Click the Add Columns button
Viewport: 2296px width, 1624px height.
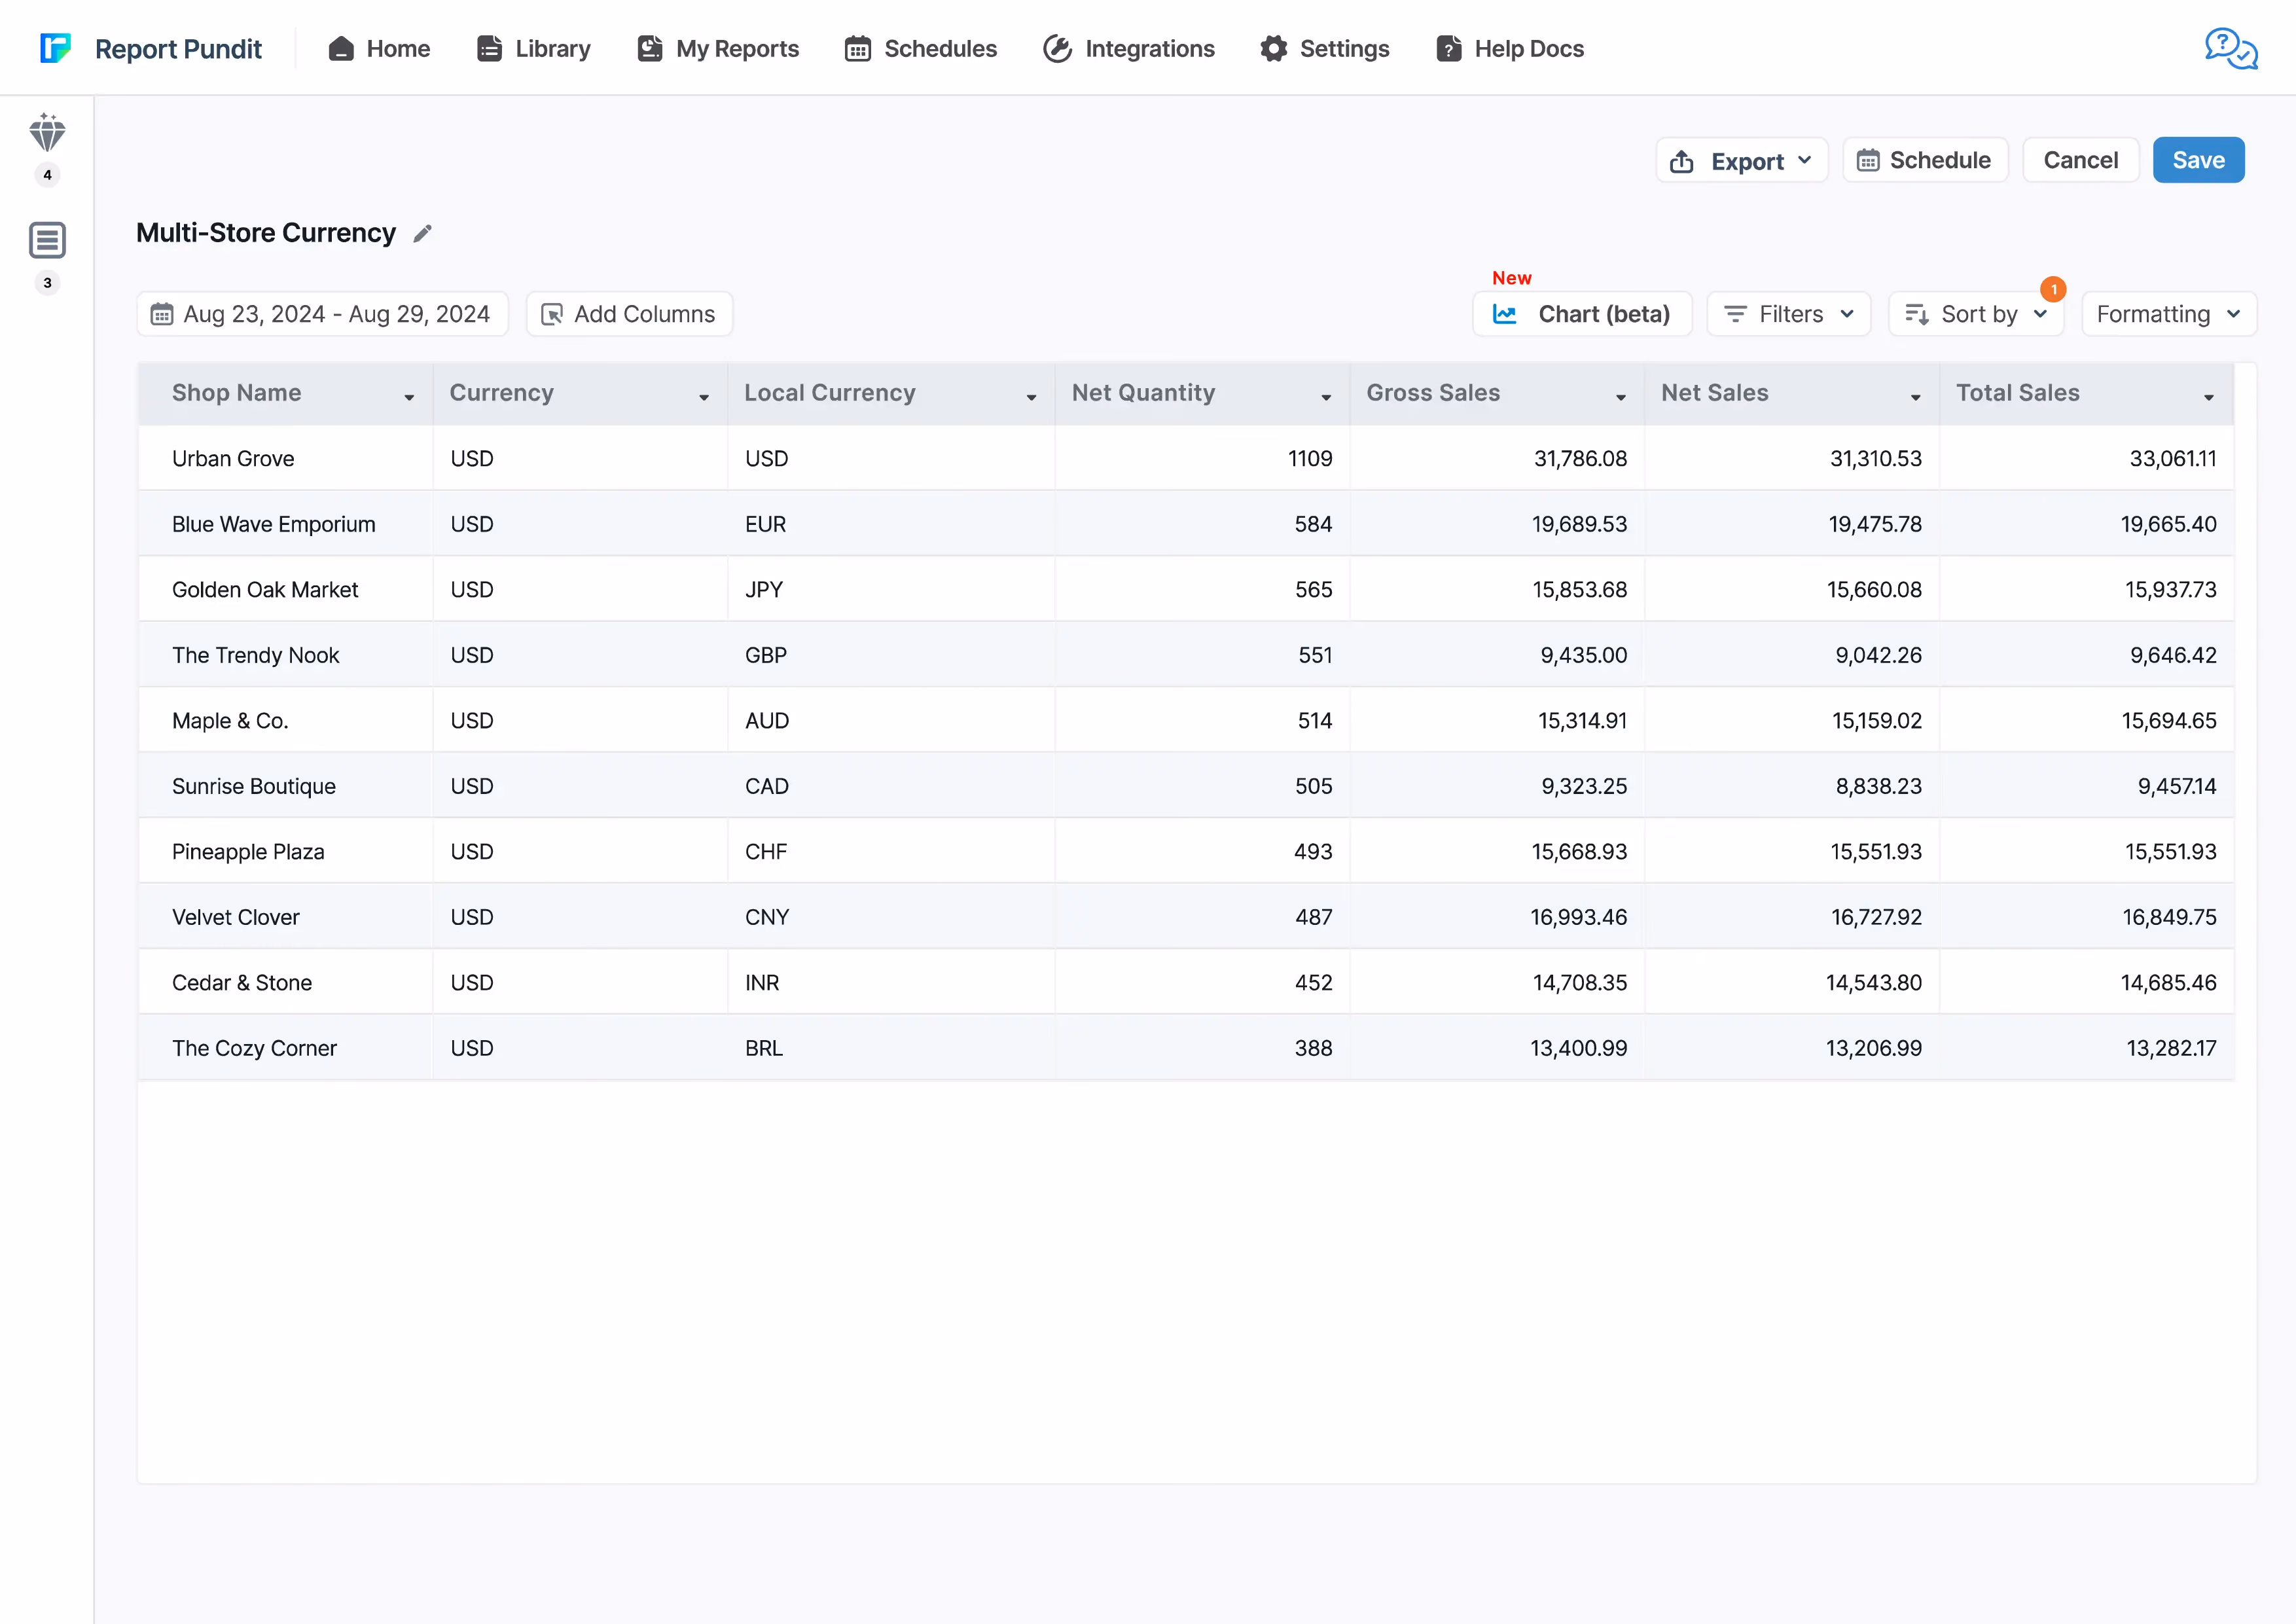click(629, 314)
